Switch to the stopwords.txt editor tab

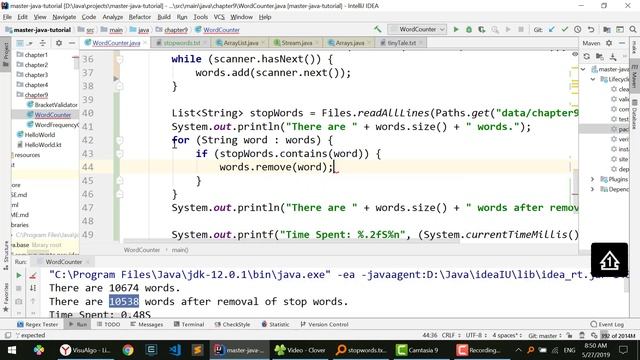click(x=181, y=43)
